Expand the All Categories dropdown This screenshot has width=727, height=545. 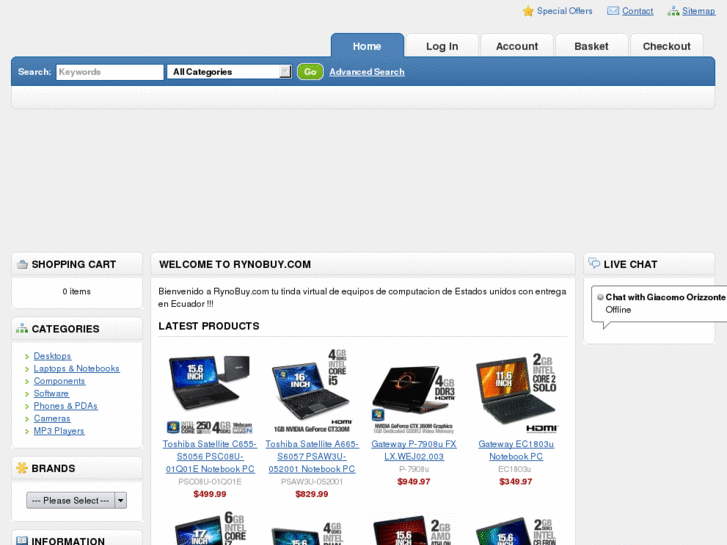click(230, 72)
